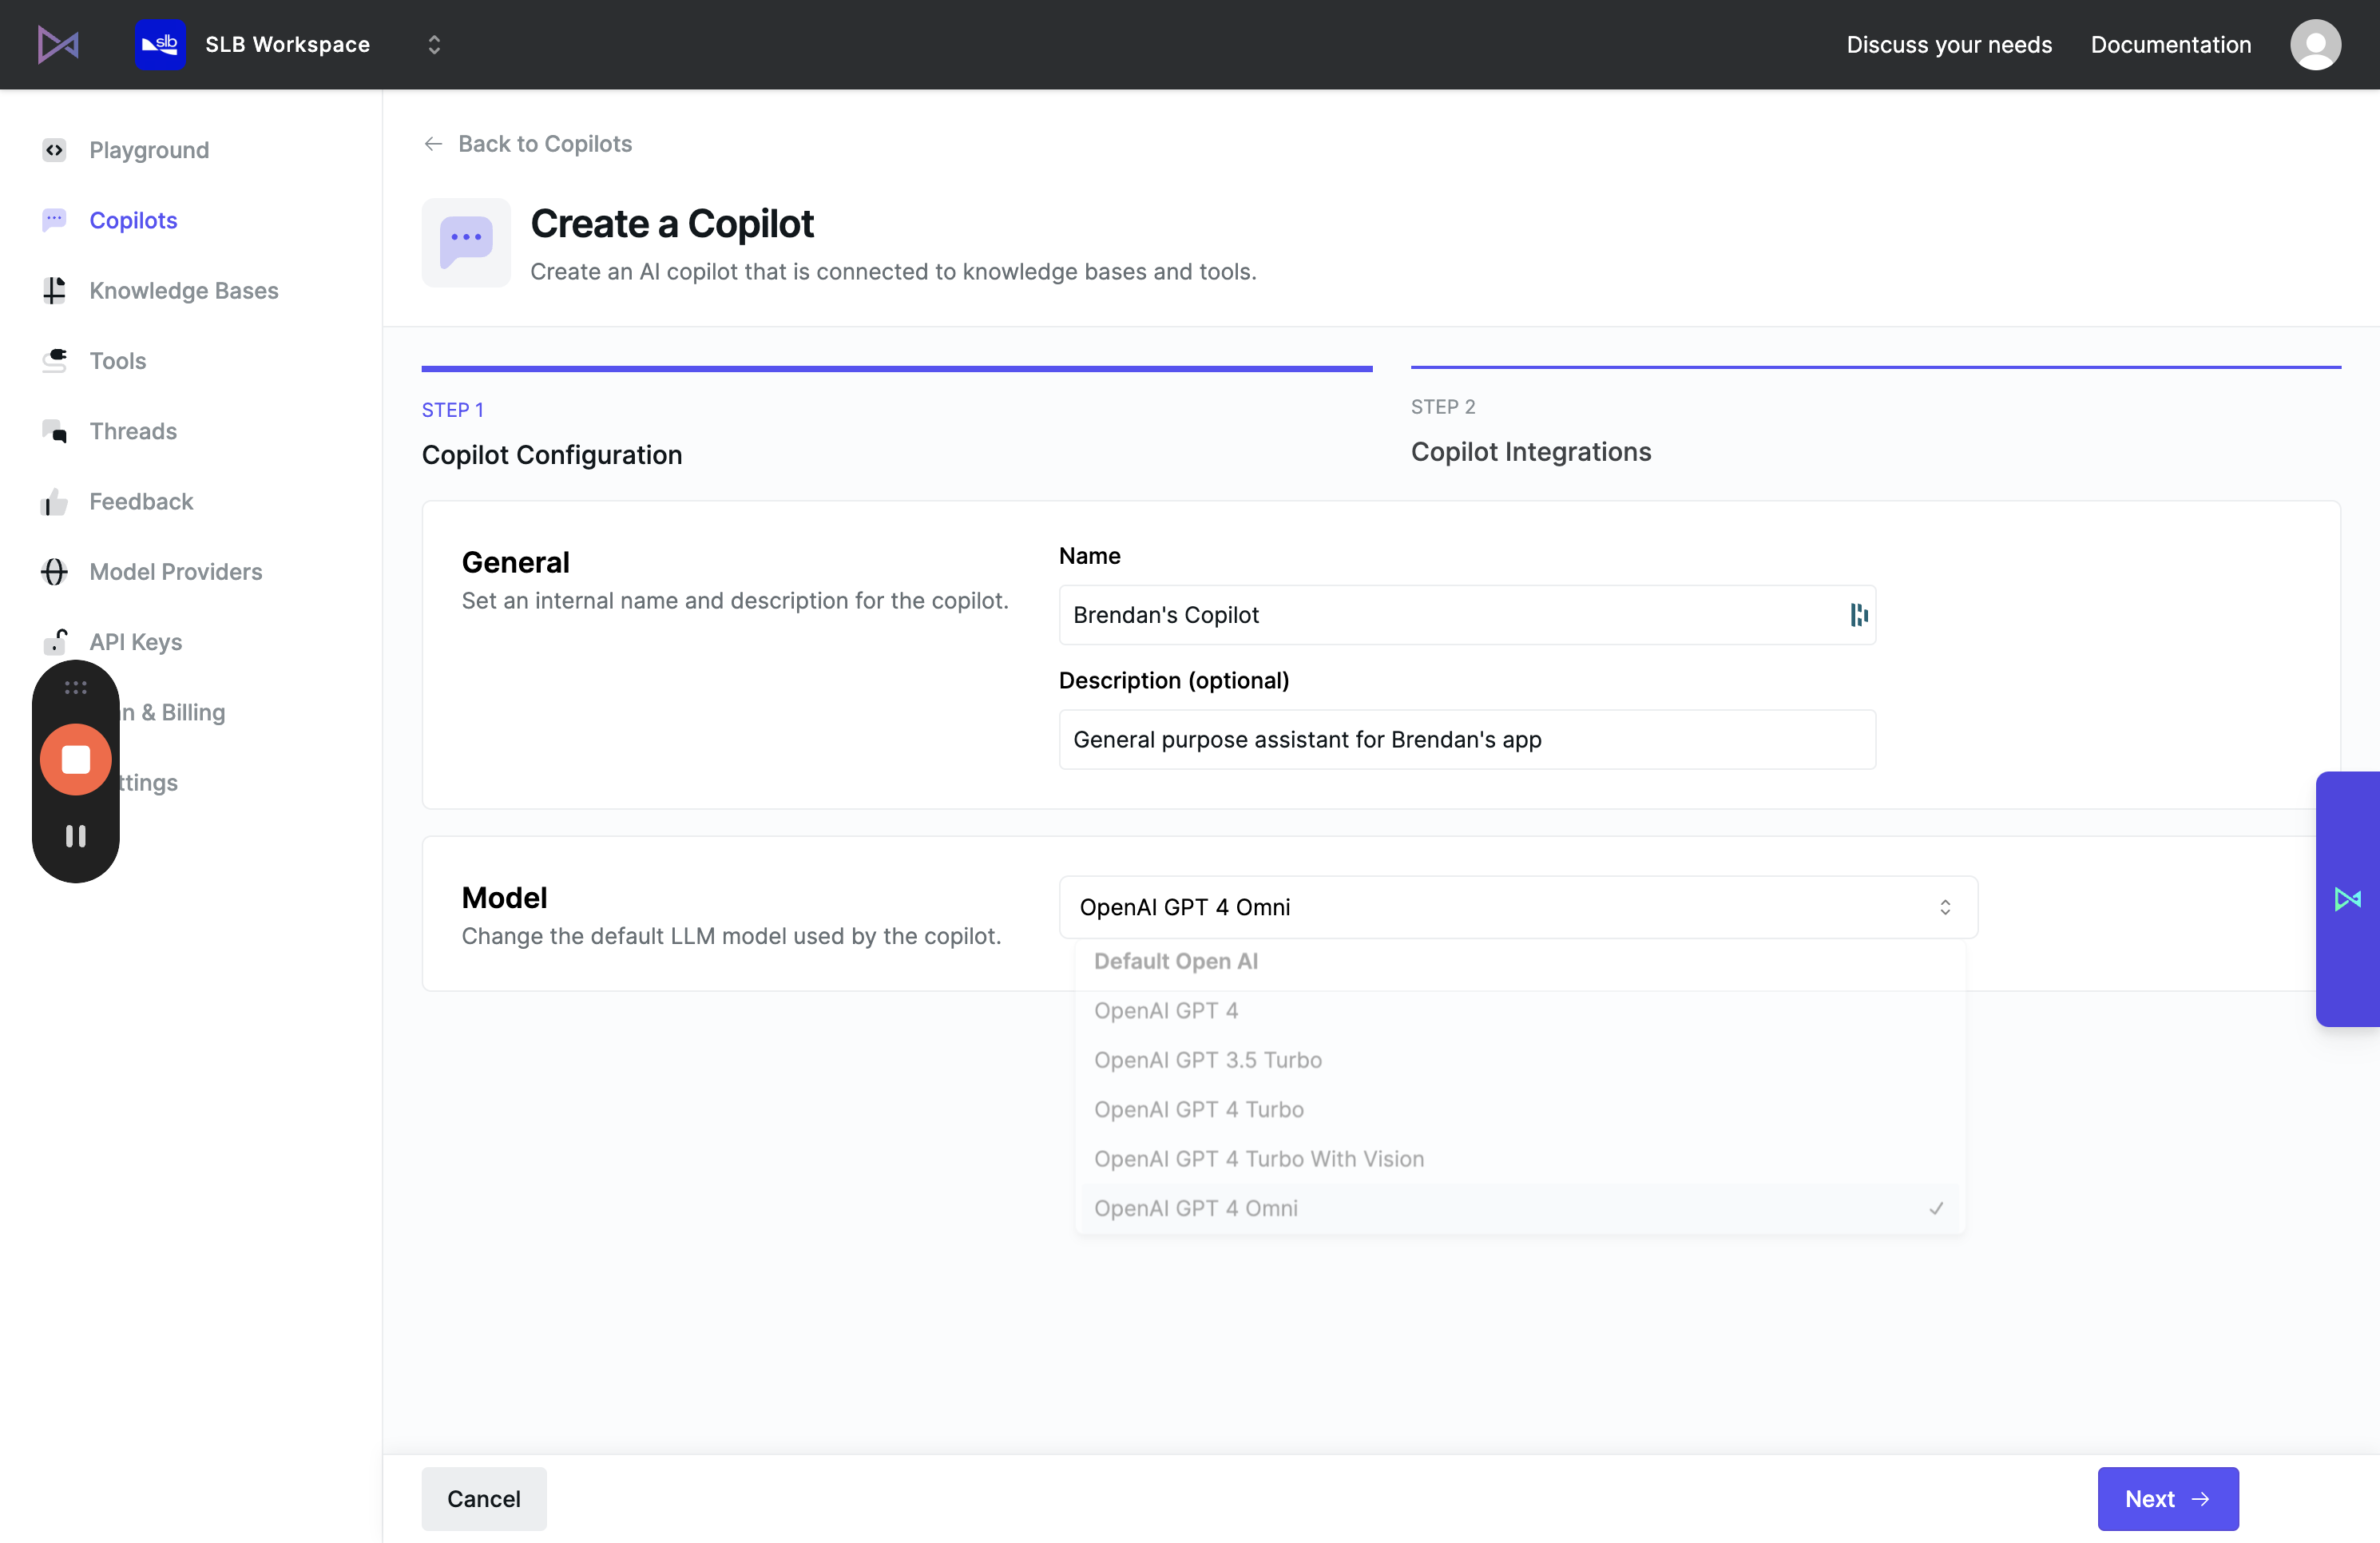Click the Description input field

click(1467, 739)
